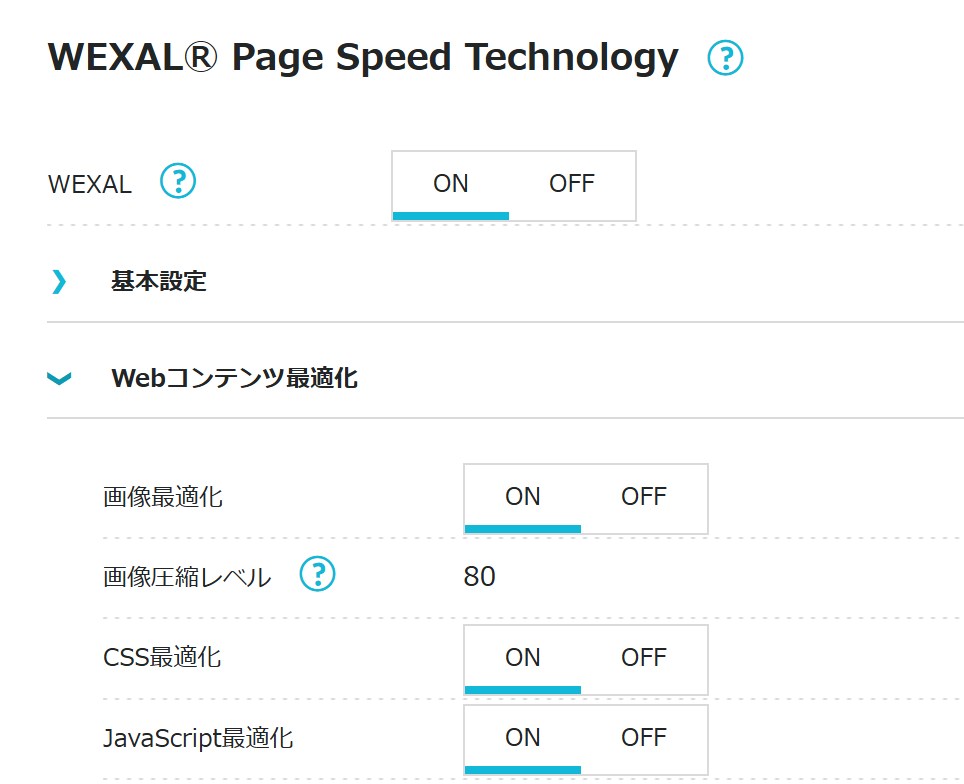This screenshot has height=784, width=964.
Task: Set CSS最適化 to OFF
Action: click(643, 658)
